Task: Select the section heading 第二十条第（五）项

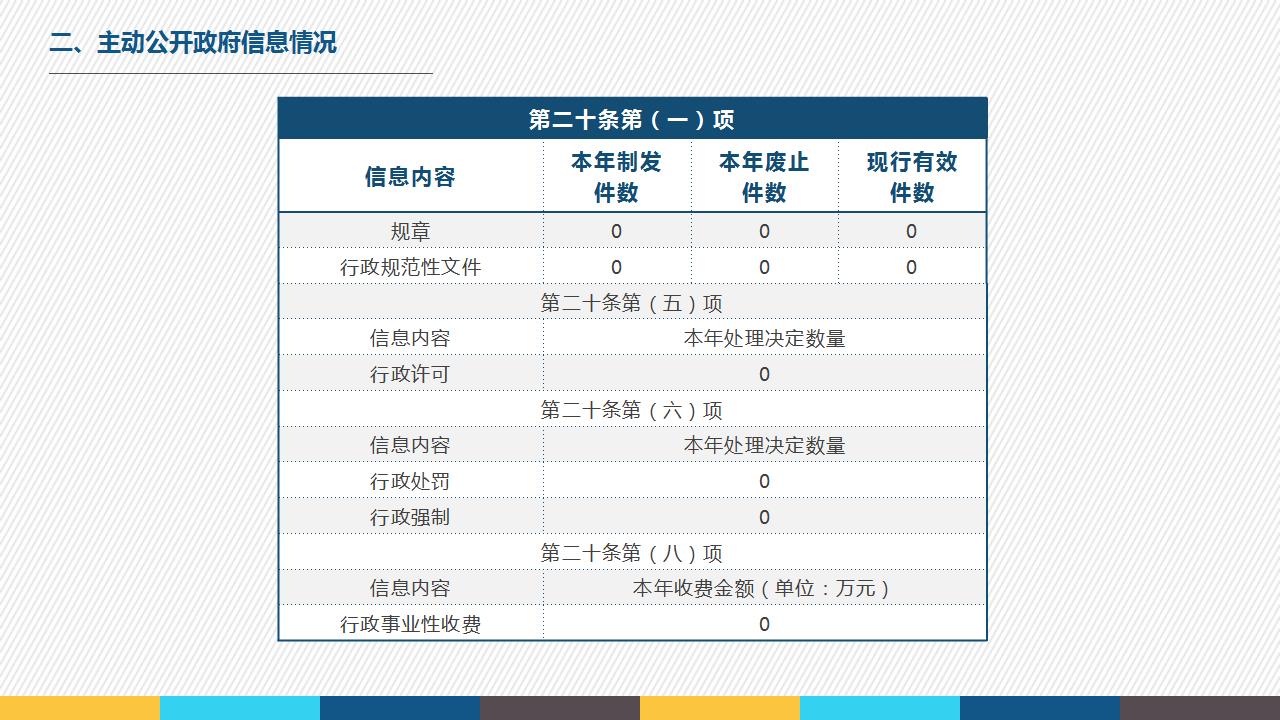Action: click(x=632, y=303)
